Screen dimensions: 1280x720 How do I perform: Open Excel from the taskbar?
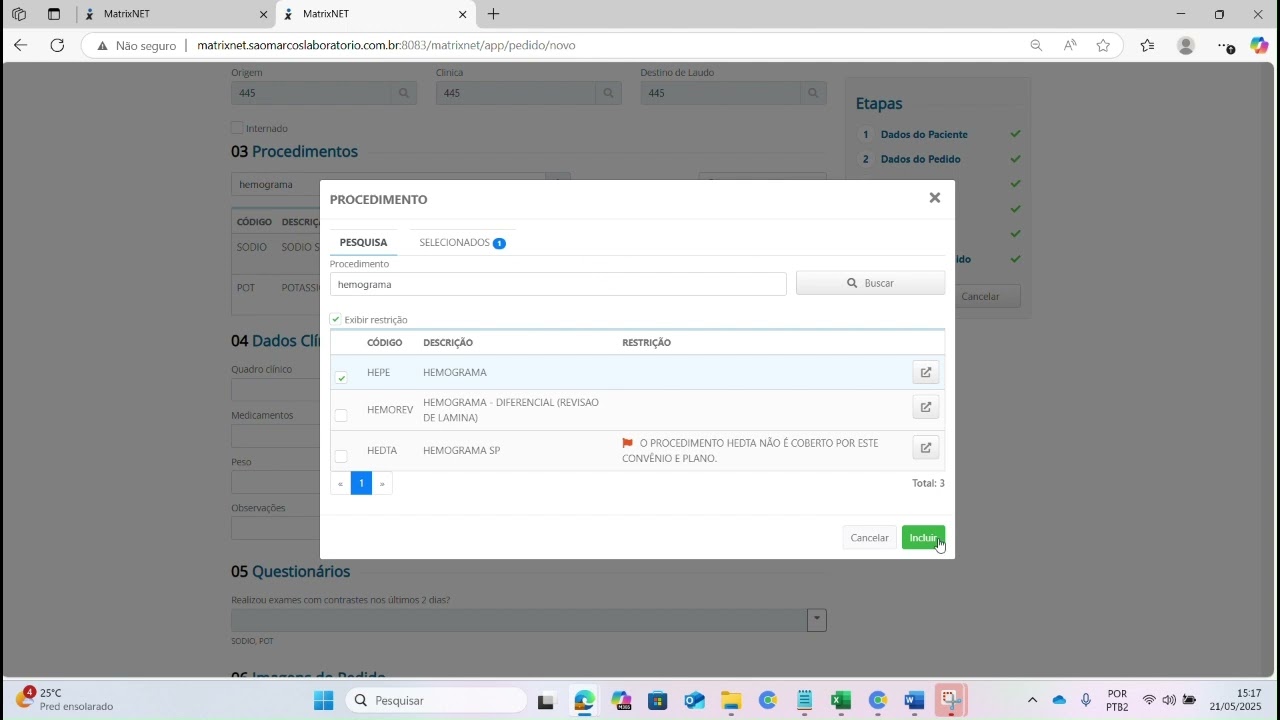click(x=841, y=701)
